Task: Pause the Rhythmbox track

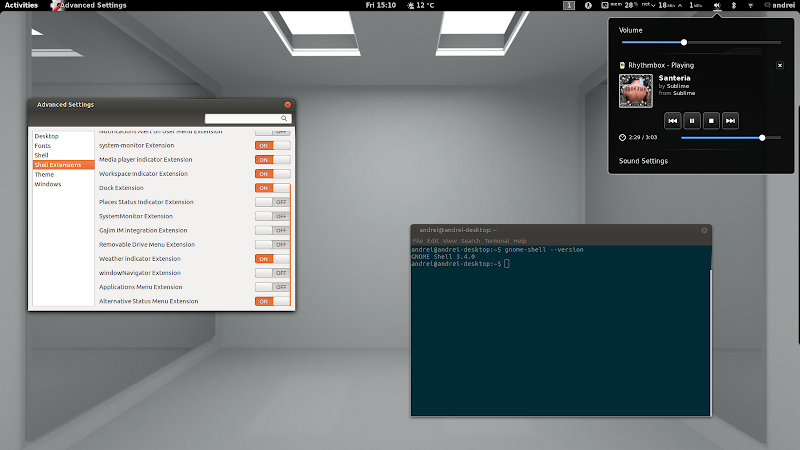Action: coord(692,121)
